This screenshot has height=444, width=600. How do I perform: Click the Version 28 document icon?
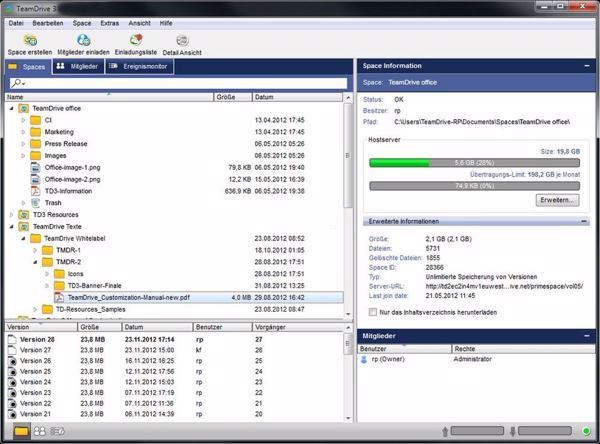point(12,340)
